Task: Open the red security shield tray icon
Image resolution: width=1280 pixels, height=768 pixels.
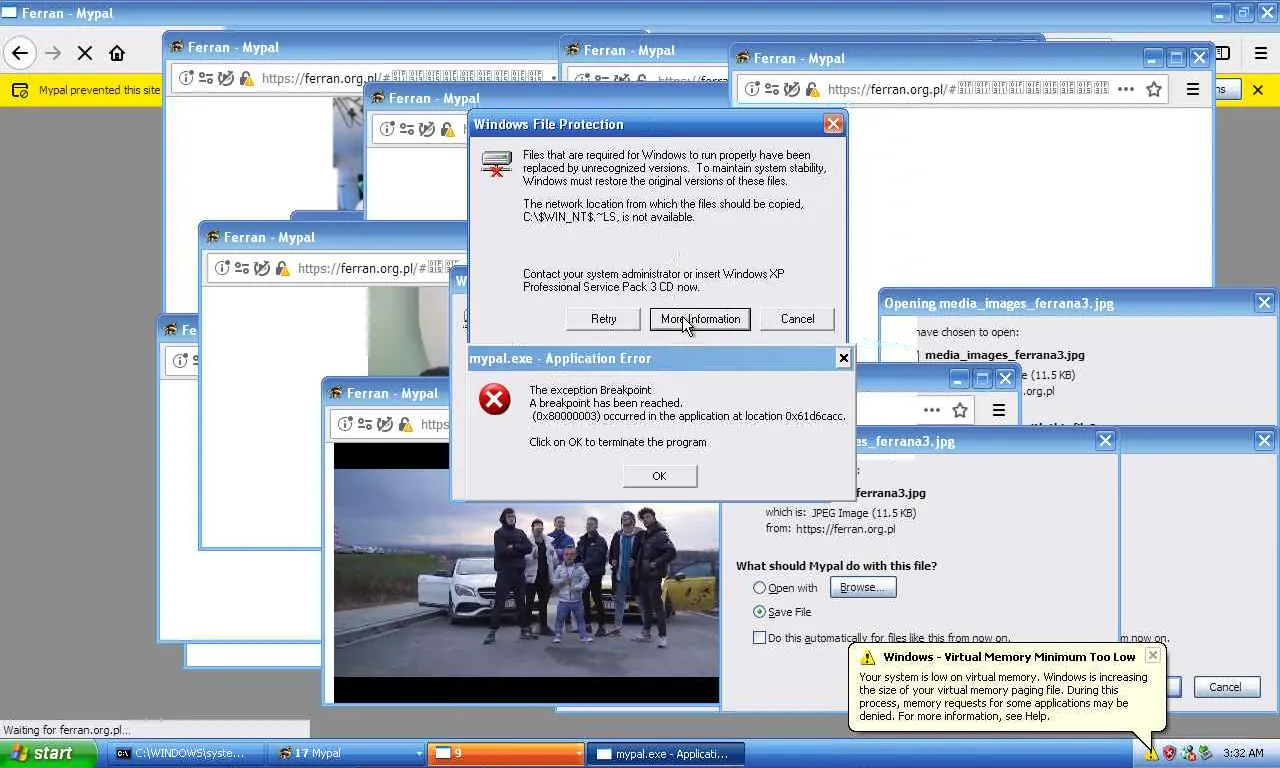Action: [1169, 753]
